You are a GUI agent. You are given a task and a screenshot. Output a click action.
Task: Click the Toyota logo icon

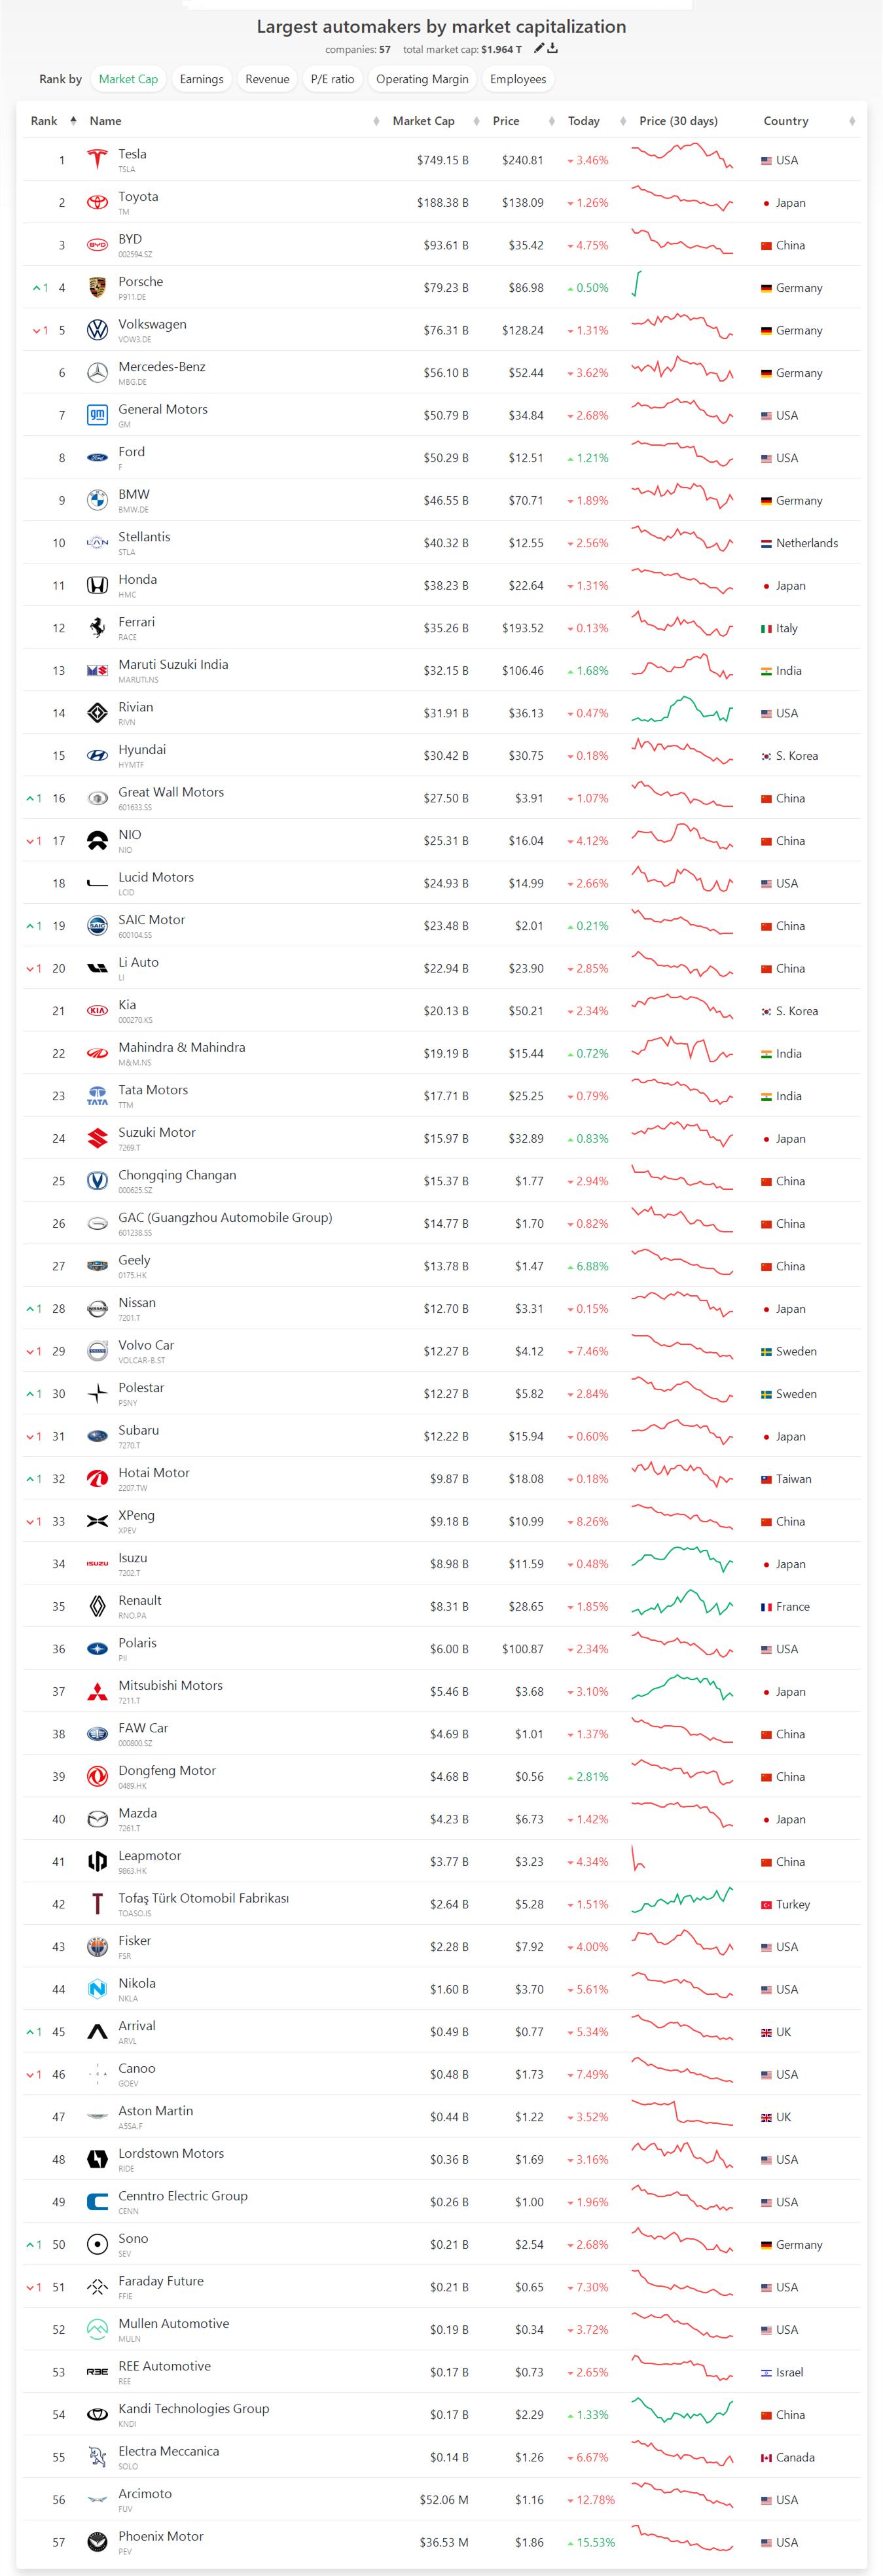pos(97,202)
